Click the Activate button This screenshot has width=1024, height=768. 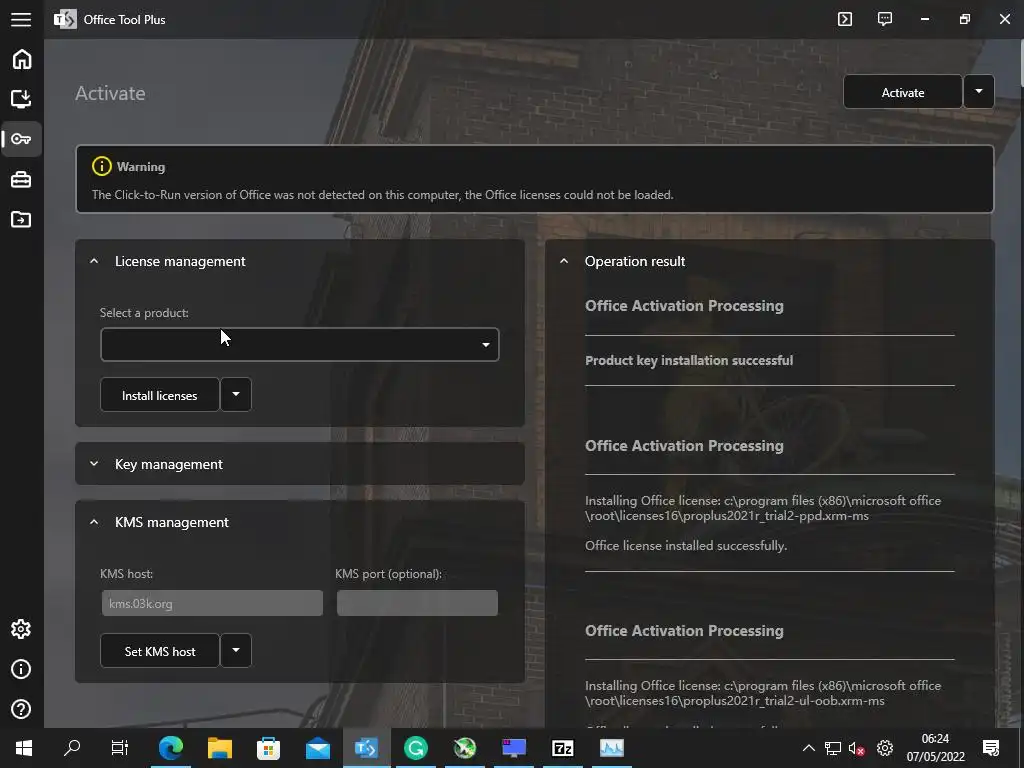click(x=903, y=92)
